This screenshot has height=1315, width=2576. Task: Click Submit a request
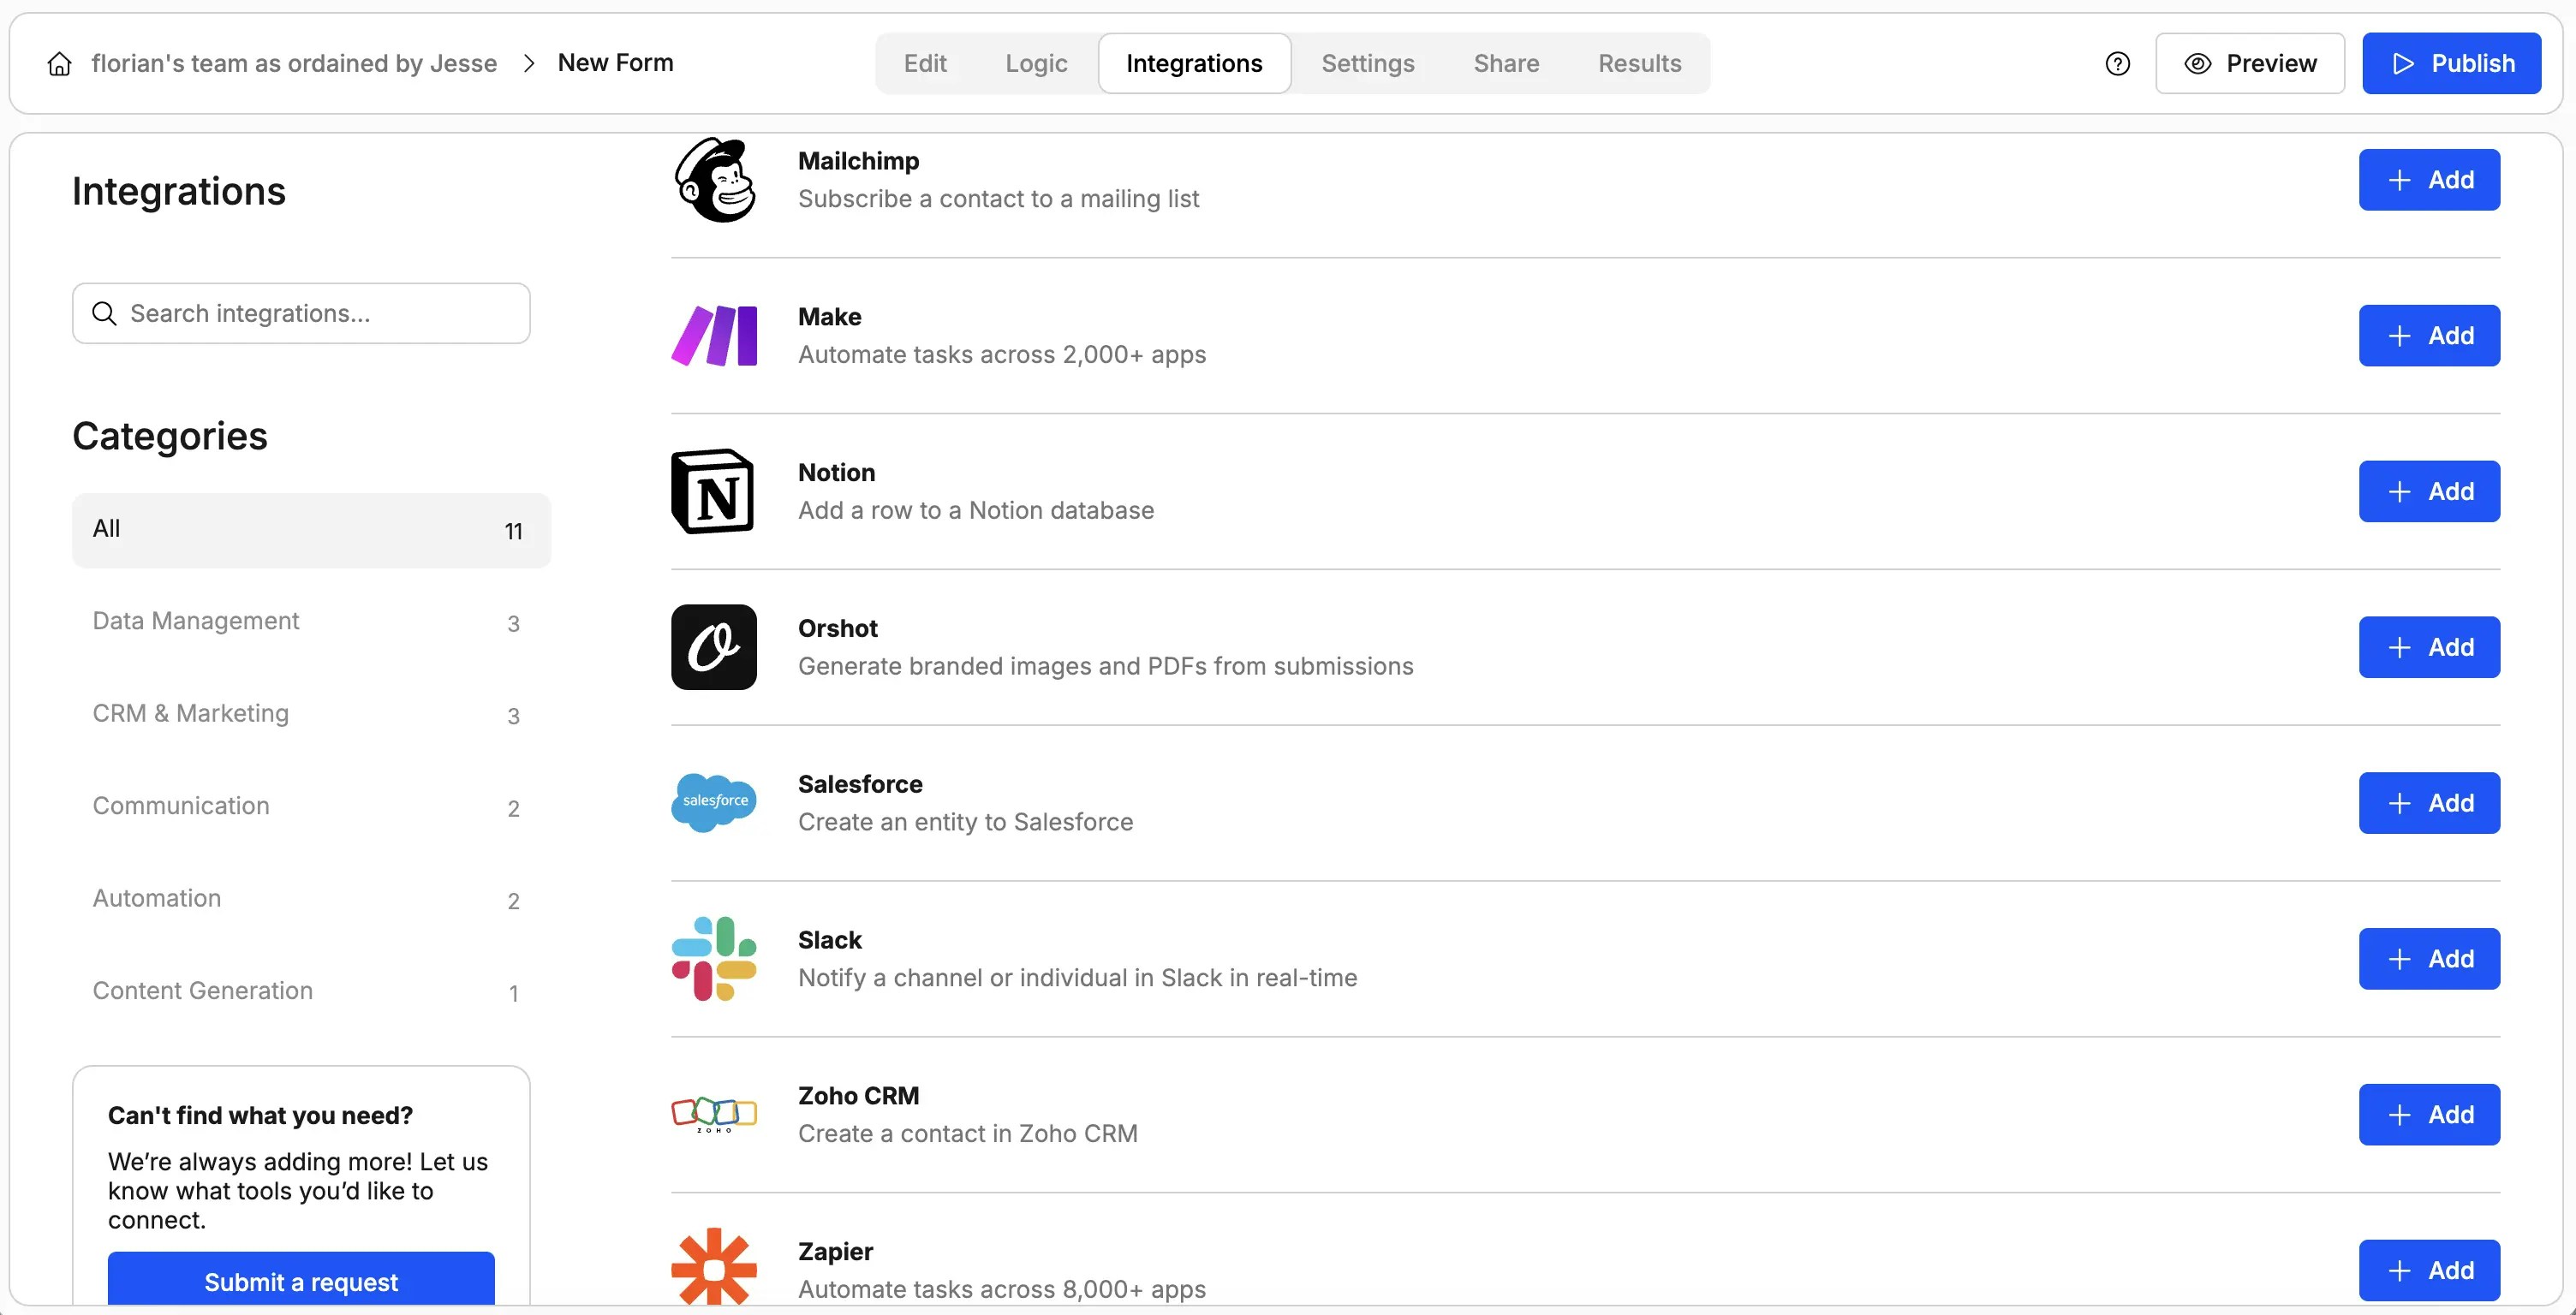tap(301, 1281)
